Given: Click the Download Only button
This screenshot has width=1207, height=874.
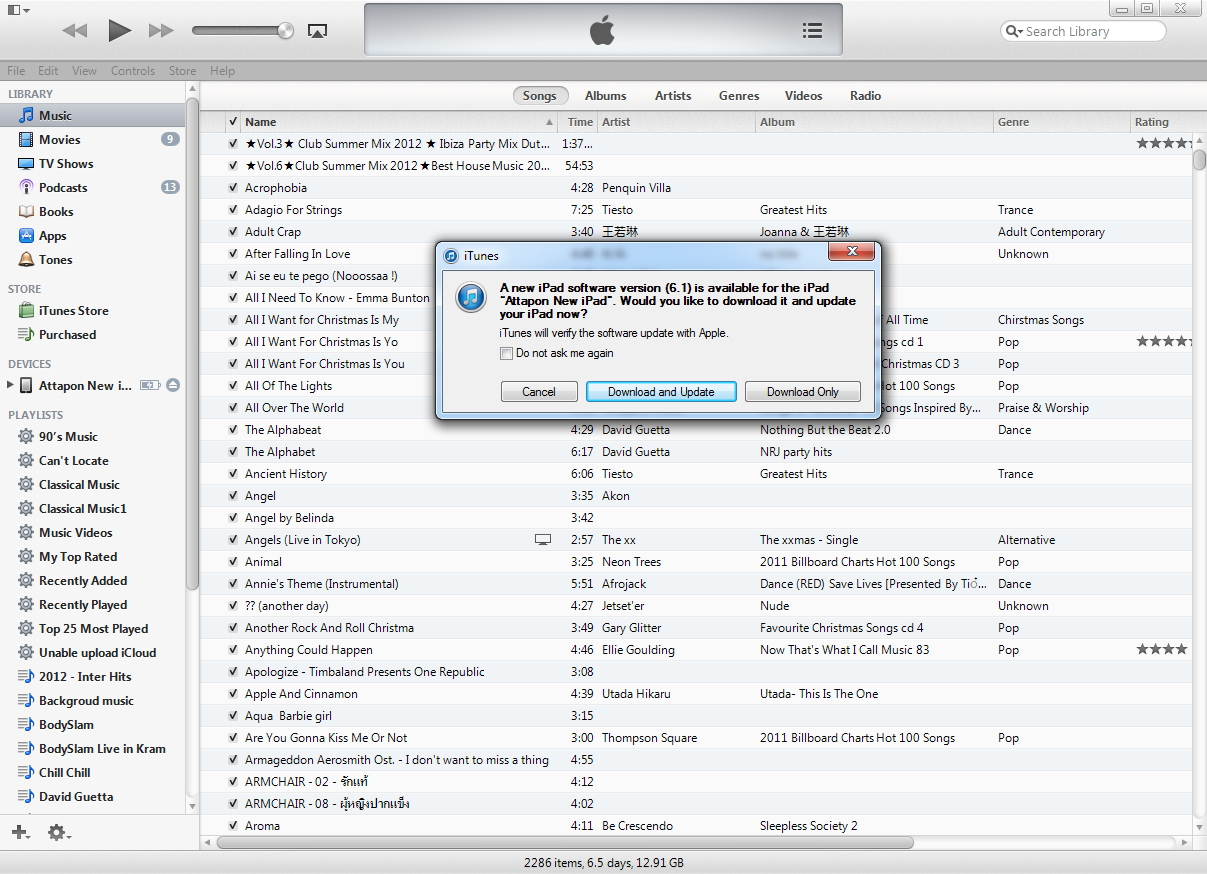Looking at the screenshot, I should 803,392.
